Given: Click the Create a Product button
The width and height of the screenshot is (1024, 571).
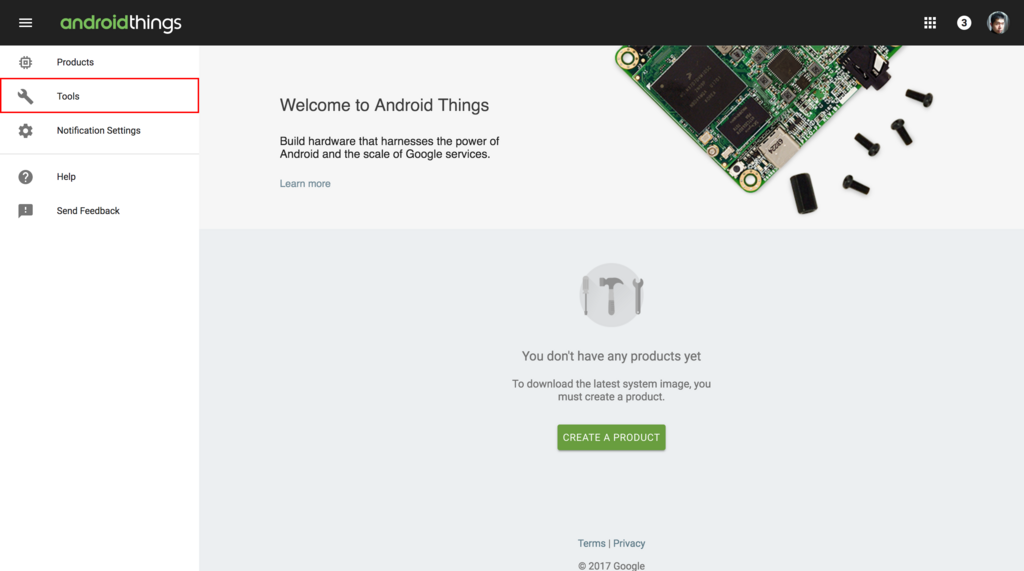Looking at the screenshot, I should pos(611,437).
